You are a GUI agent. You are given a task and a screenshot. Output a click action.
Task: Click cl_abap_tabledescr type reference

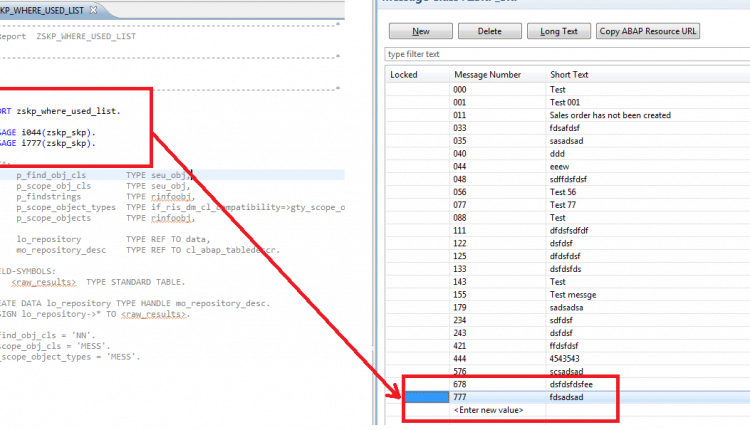pyautogui.click(x=232, y=250)
